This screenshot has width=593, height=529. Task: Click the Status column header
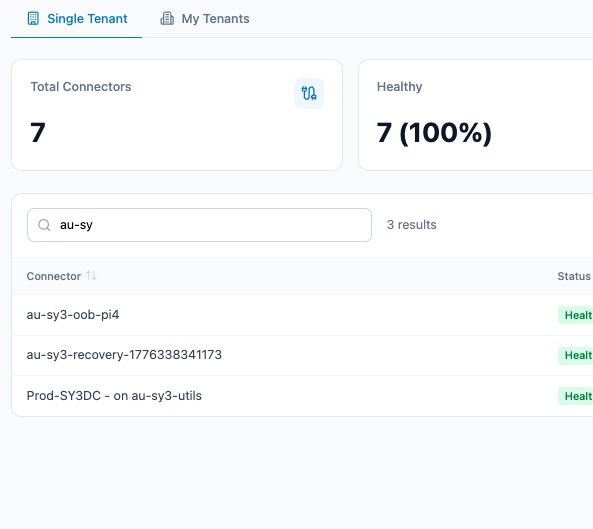(574, 276)
